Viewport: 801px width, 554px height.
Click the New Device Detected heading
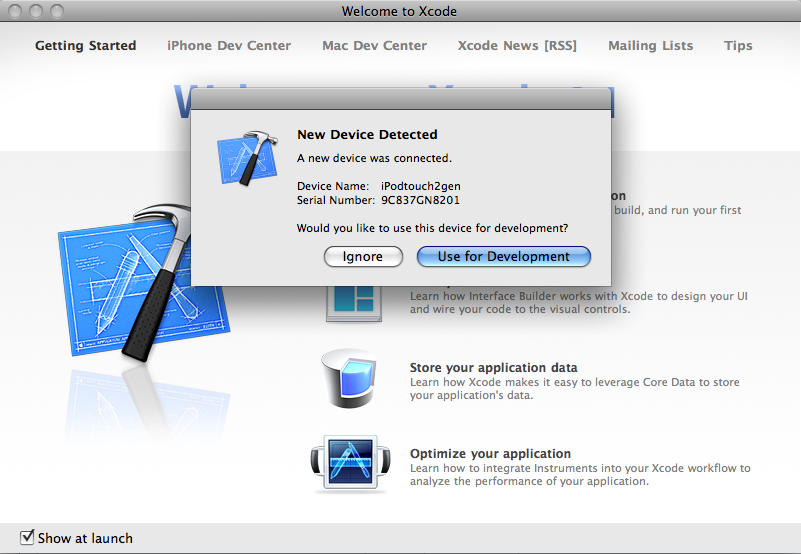[x=367, y=134]
